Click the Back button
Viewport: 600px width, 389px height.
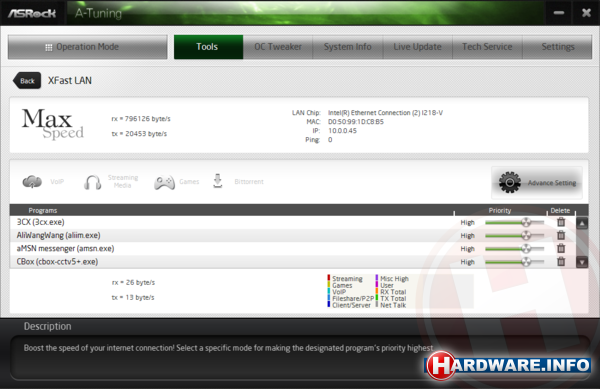pyautogui.click(x=27, y=81)
